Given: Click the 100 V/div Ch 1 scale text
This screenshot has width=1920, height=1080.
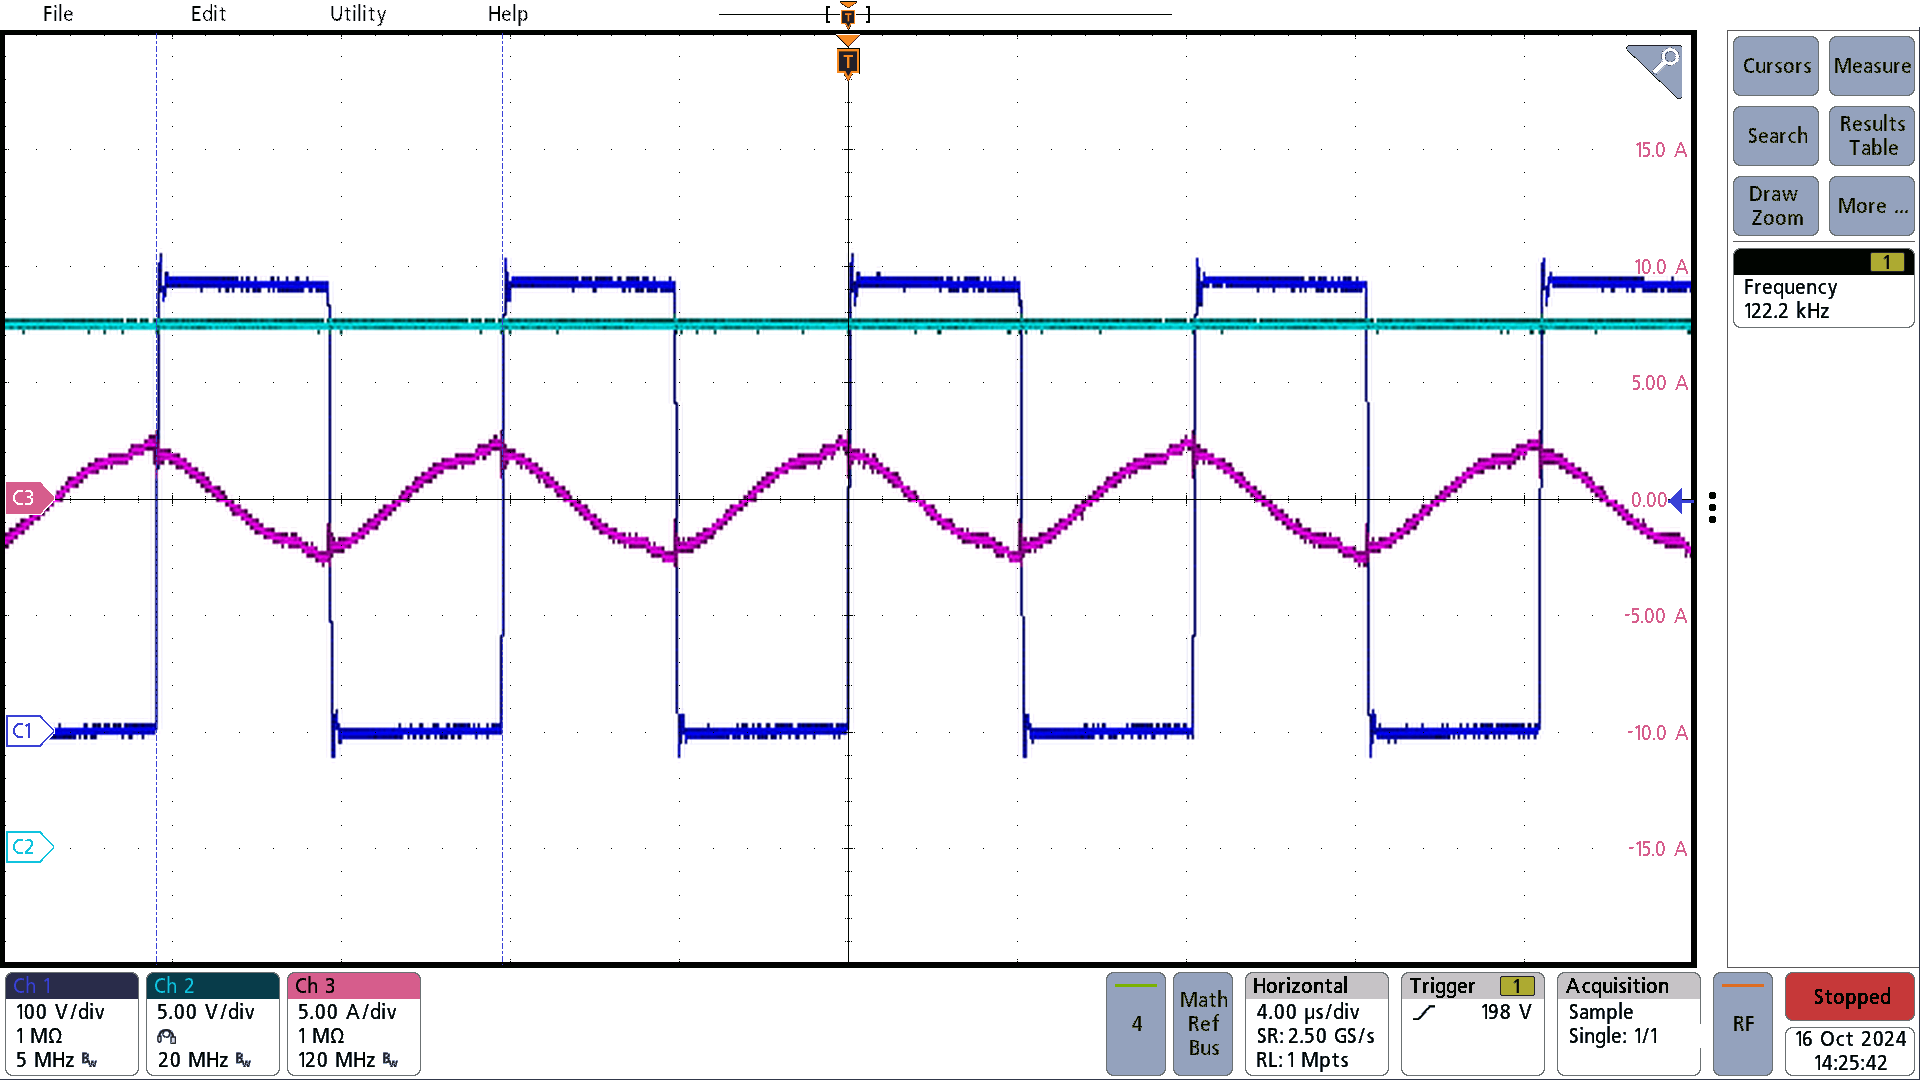Looking at the screenshot, I should [x=60, y=1012].
